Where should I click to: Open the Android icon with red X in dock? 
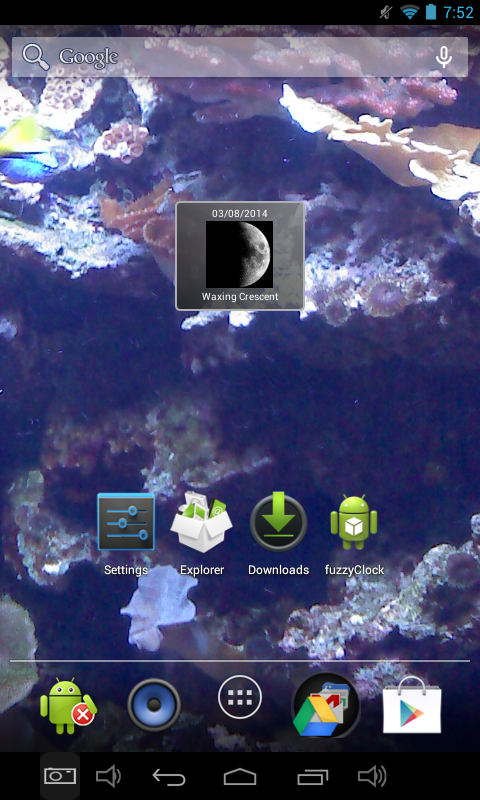68,706
